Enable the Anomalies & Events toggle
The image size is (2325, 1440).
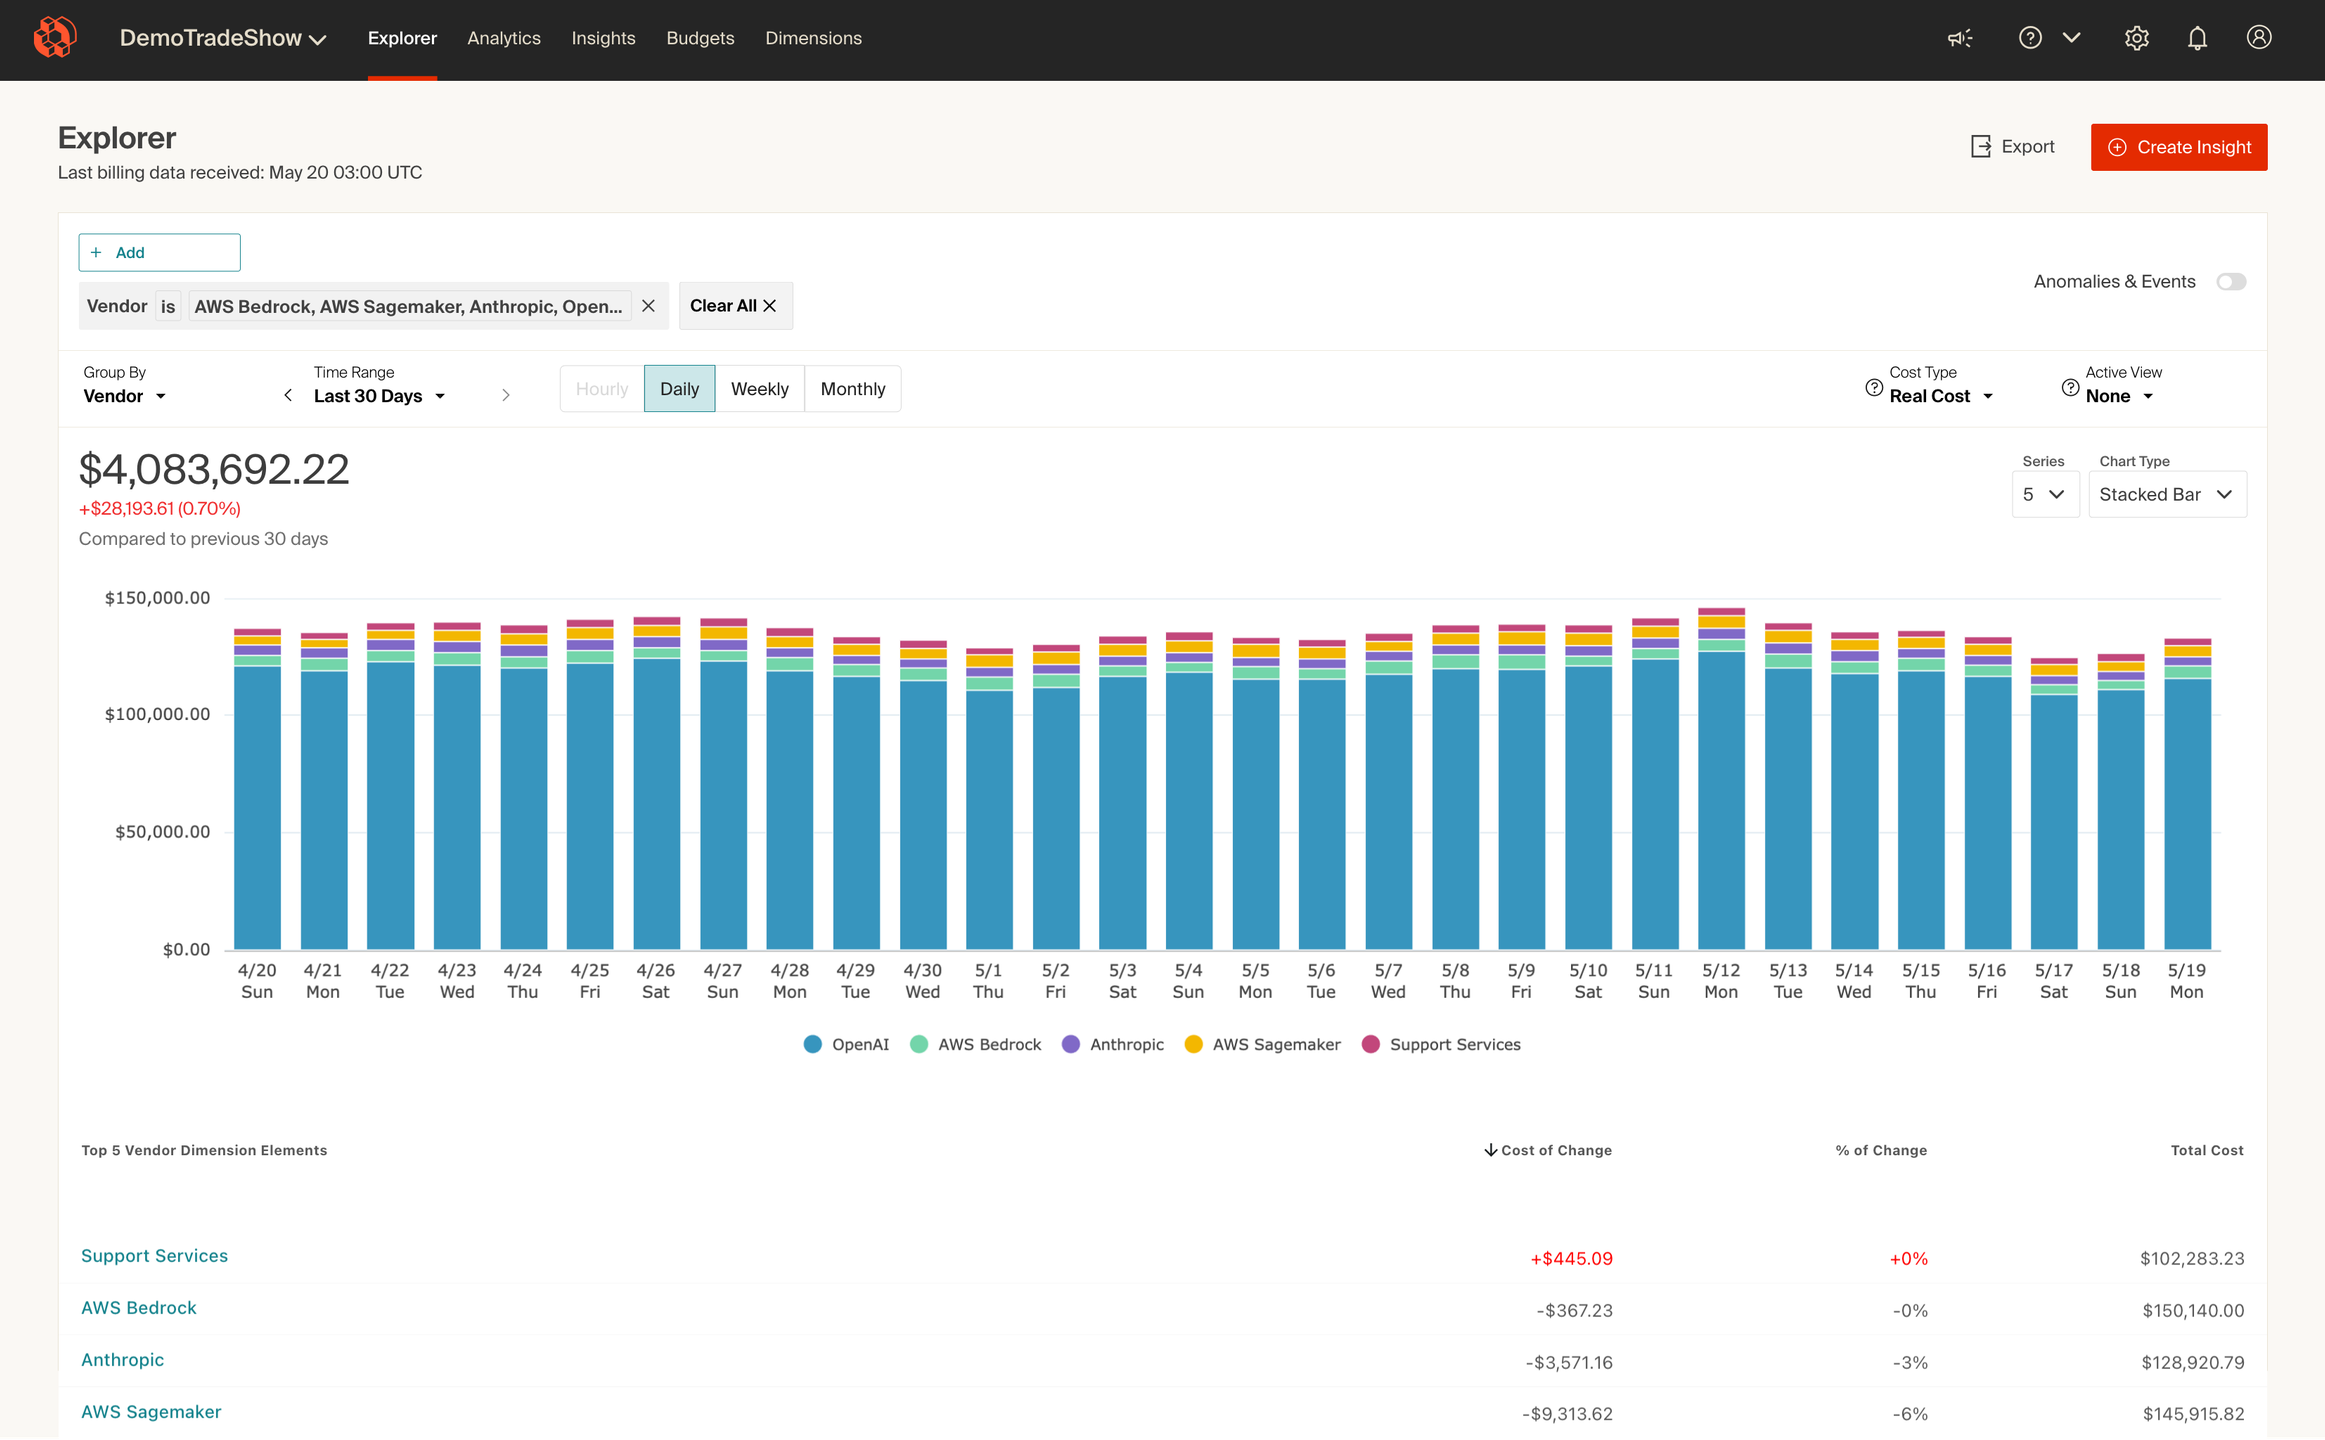point(2230,282)
